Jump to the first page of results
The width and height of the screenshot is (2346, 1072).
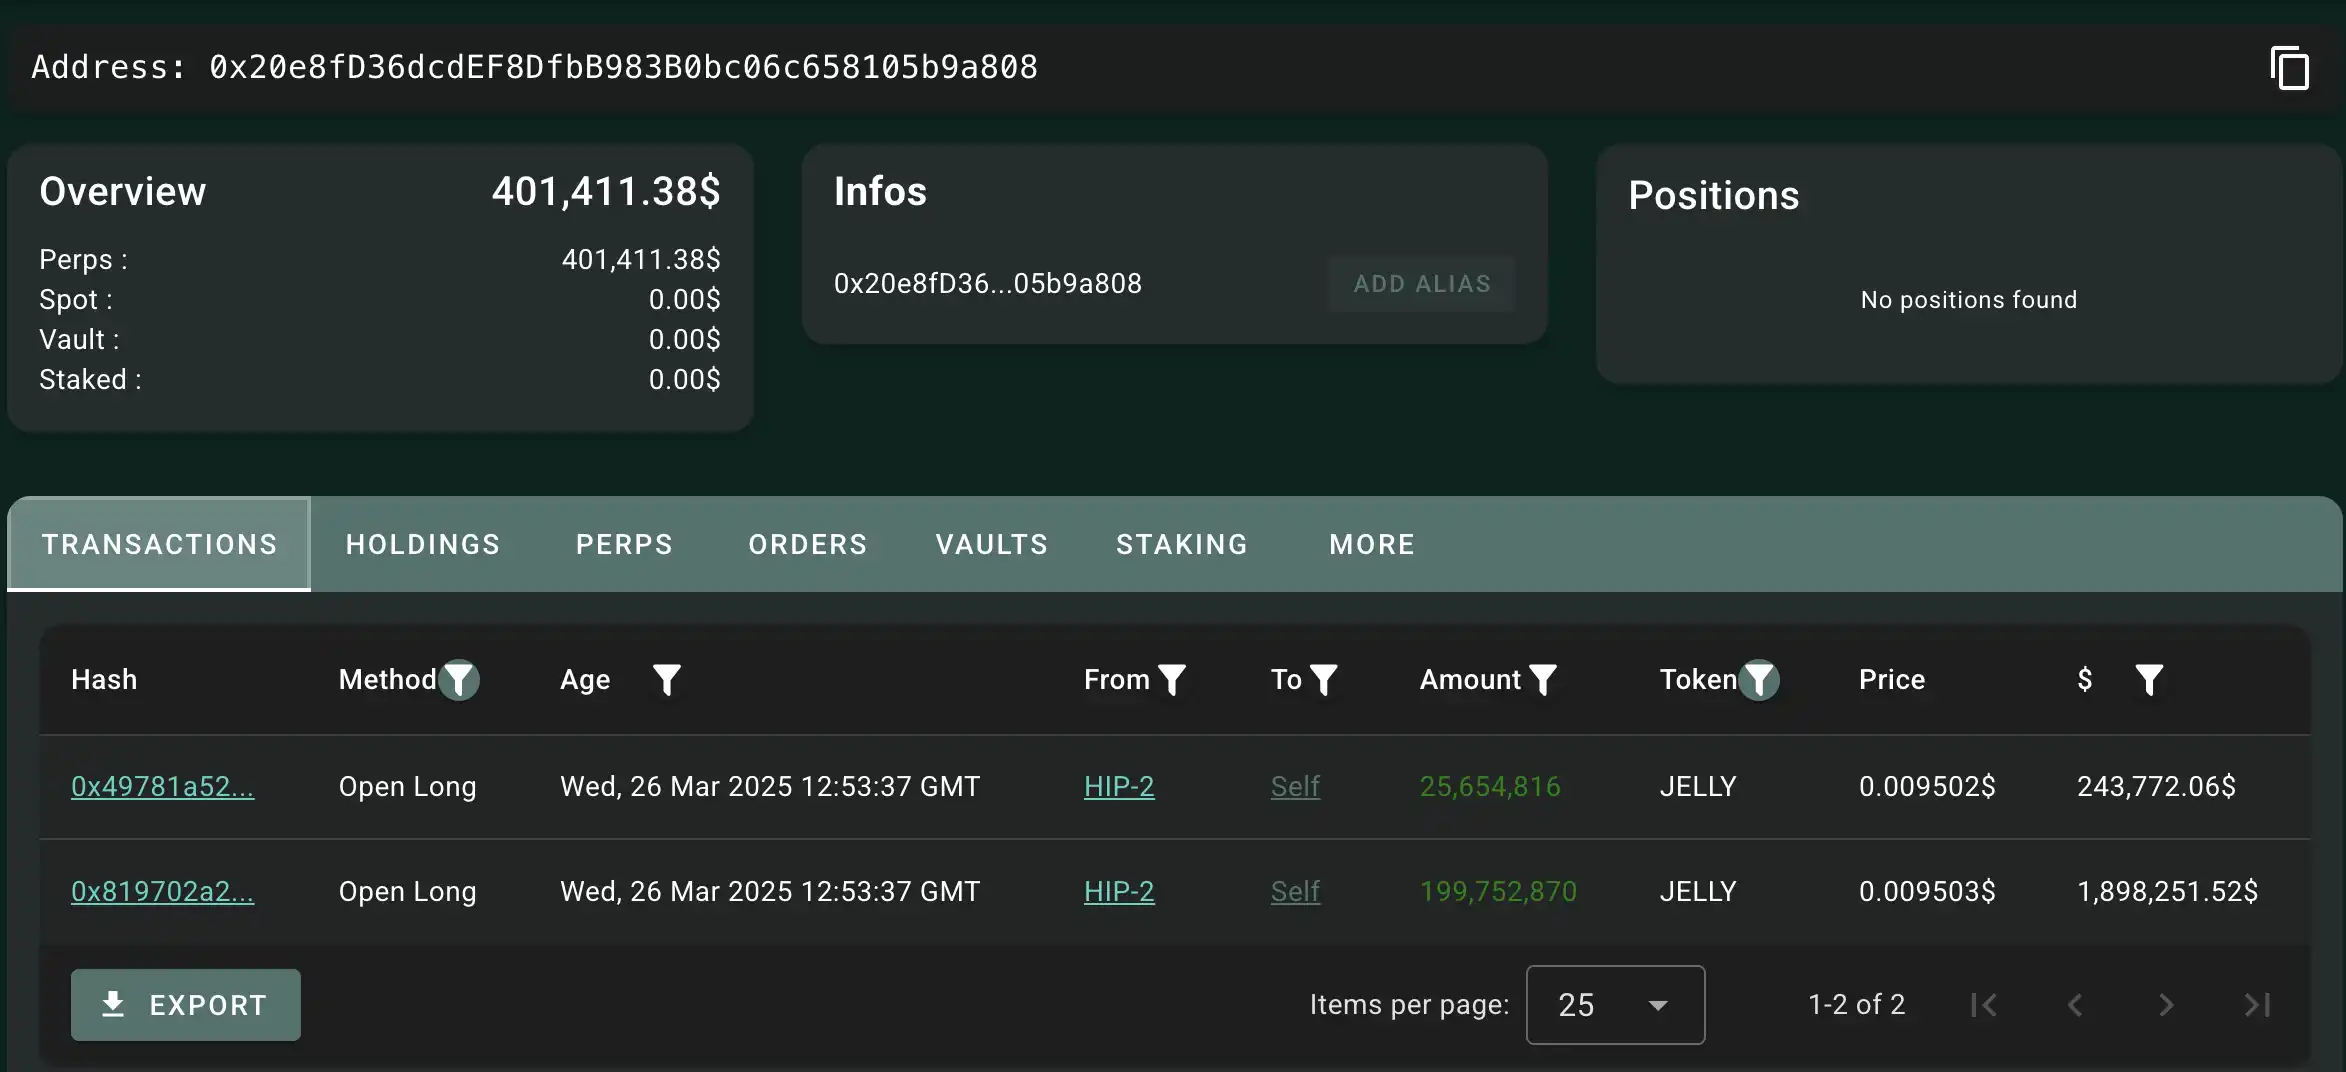[1984, 1005]
